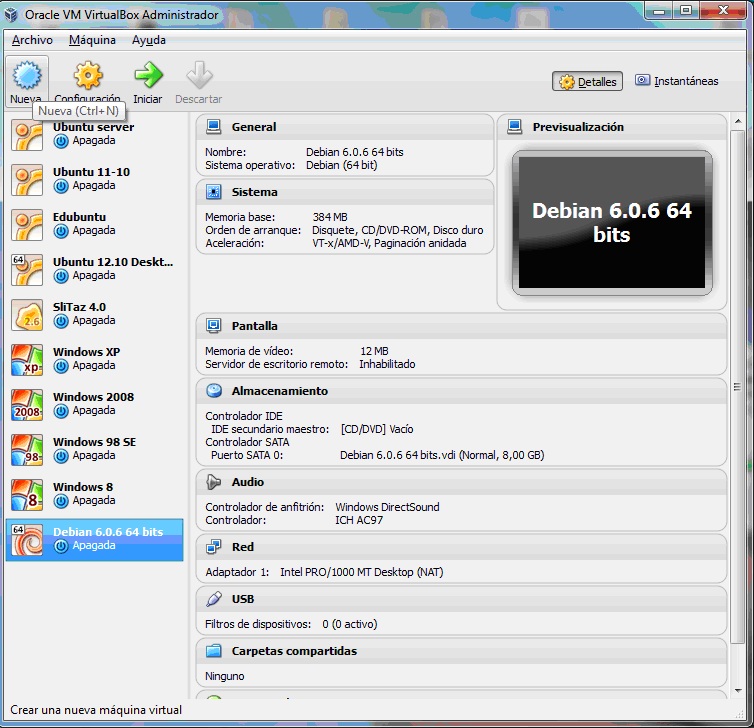Collapse the Sistema section header
754x728 pixels.
pos(254,192)
